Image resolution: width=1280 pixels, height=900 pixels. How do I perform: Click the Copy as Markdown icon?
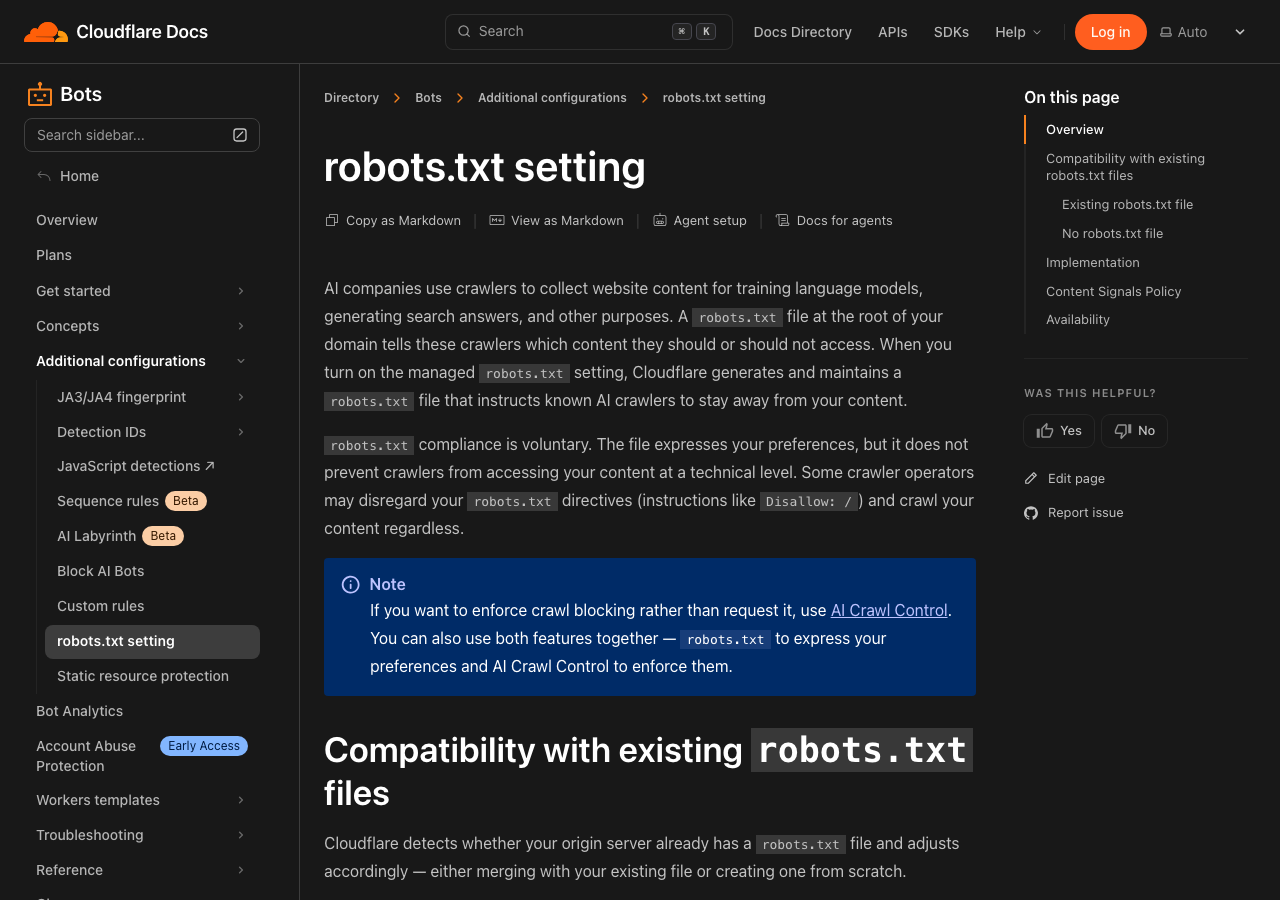click(332, 220)
